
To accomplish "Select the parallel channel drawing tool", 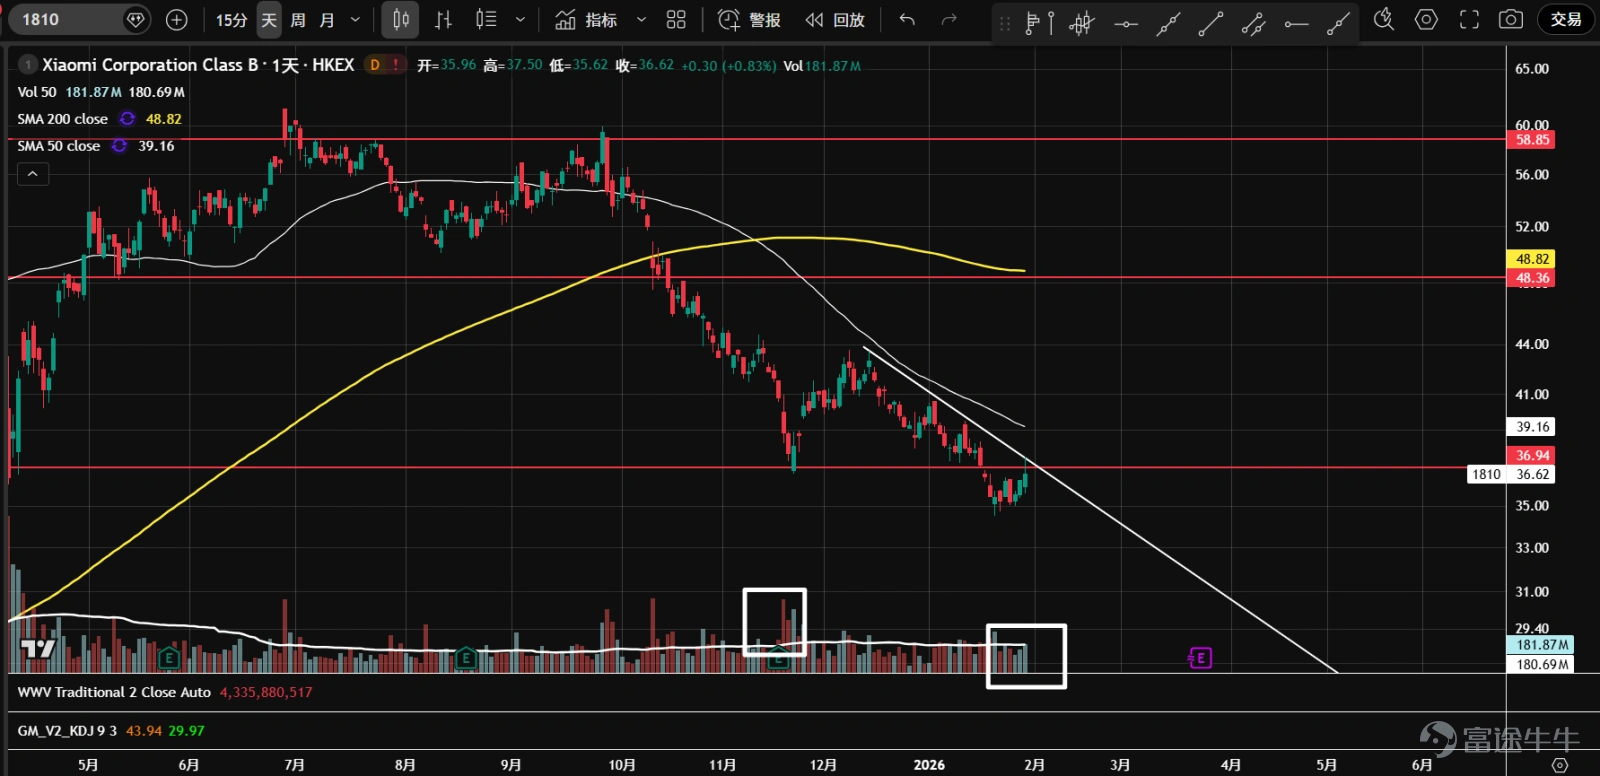I will click(1253, 22).
